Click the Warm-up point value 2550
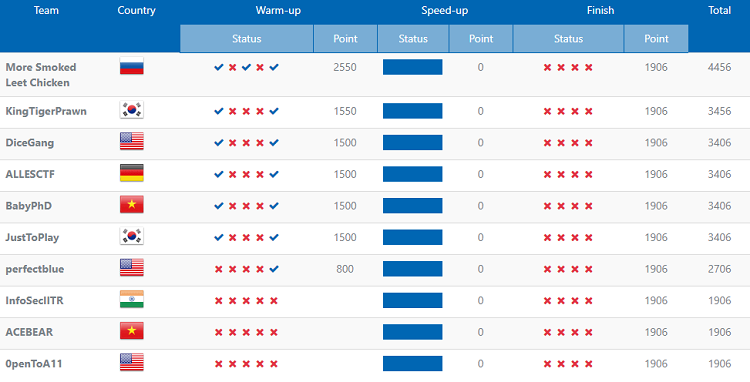750x382 pixels. coord(345,67)
